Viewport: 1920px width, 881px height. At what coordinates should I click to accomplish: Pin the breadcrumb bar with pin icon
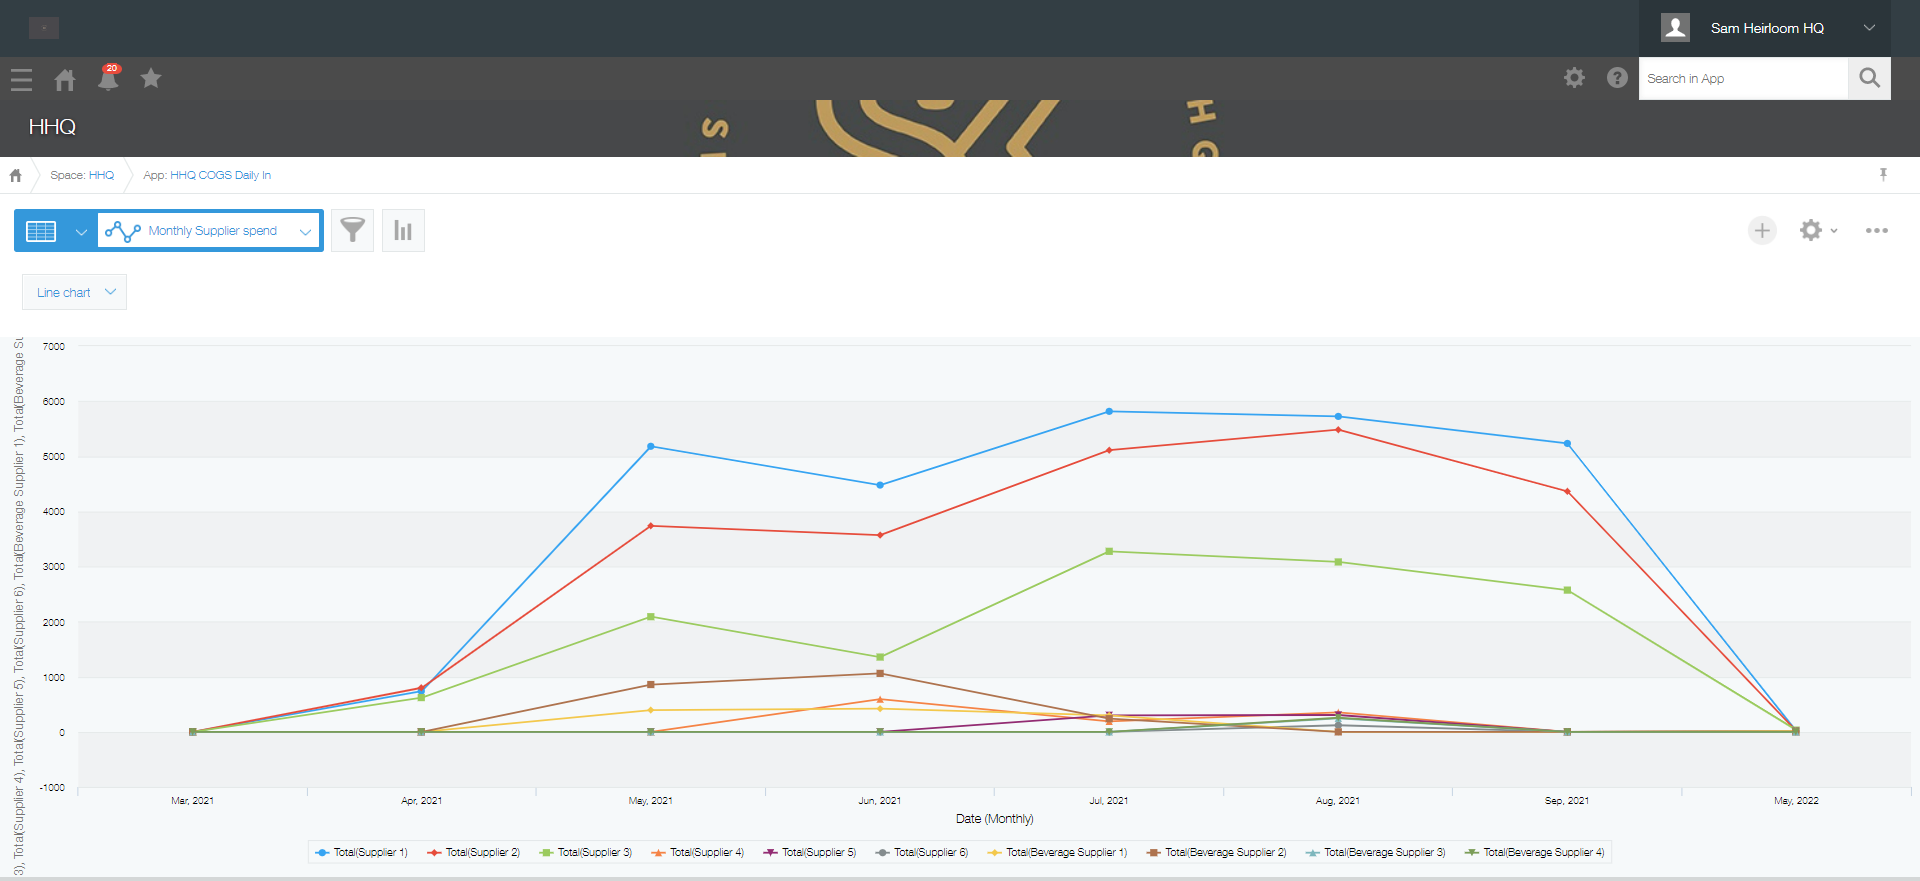point(1883,175)
